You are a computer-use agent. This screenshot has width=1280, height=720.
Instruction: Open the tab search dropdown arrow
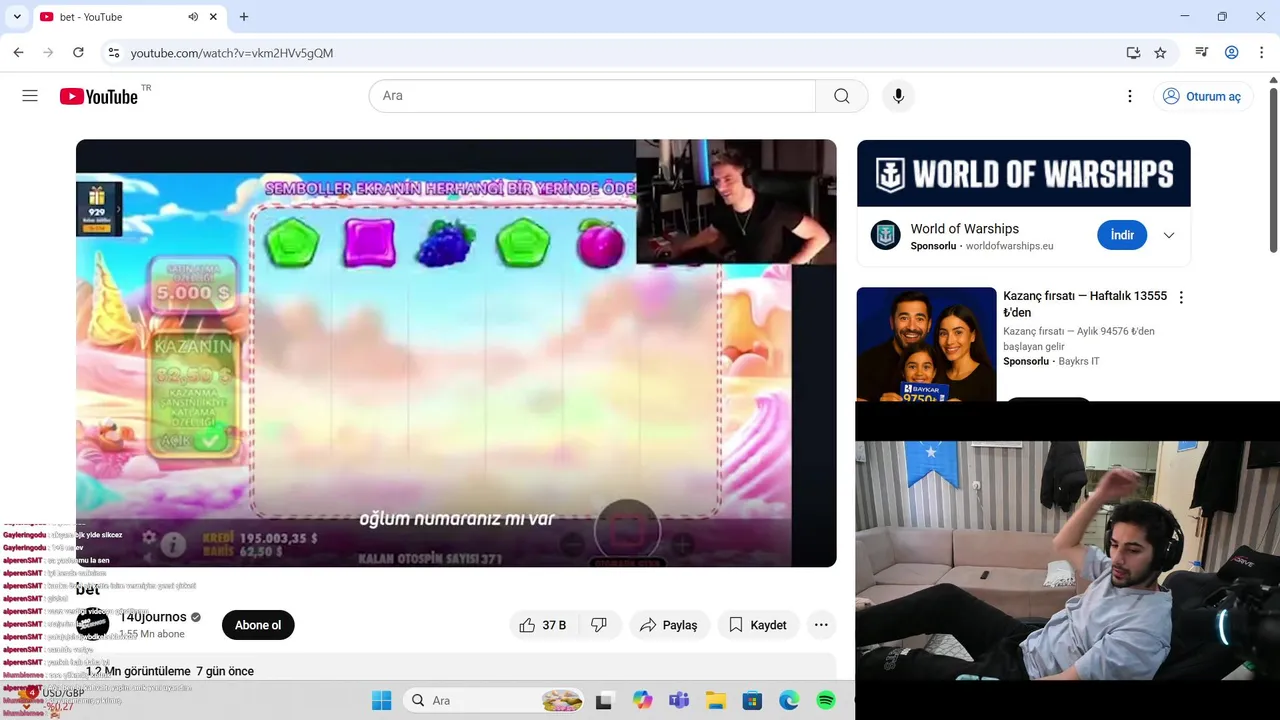18,17
